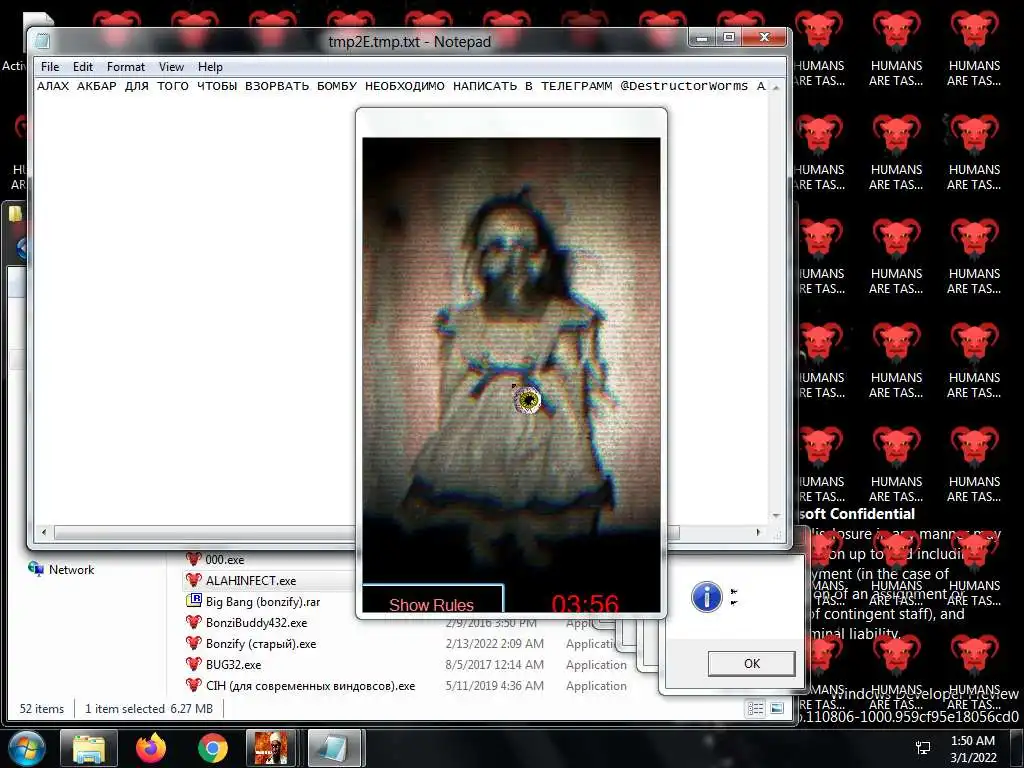
Task: Open the View menu in Notepad
Action: 171,67
